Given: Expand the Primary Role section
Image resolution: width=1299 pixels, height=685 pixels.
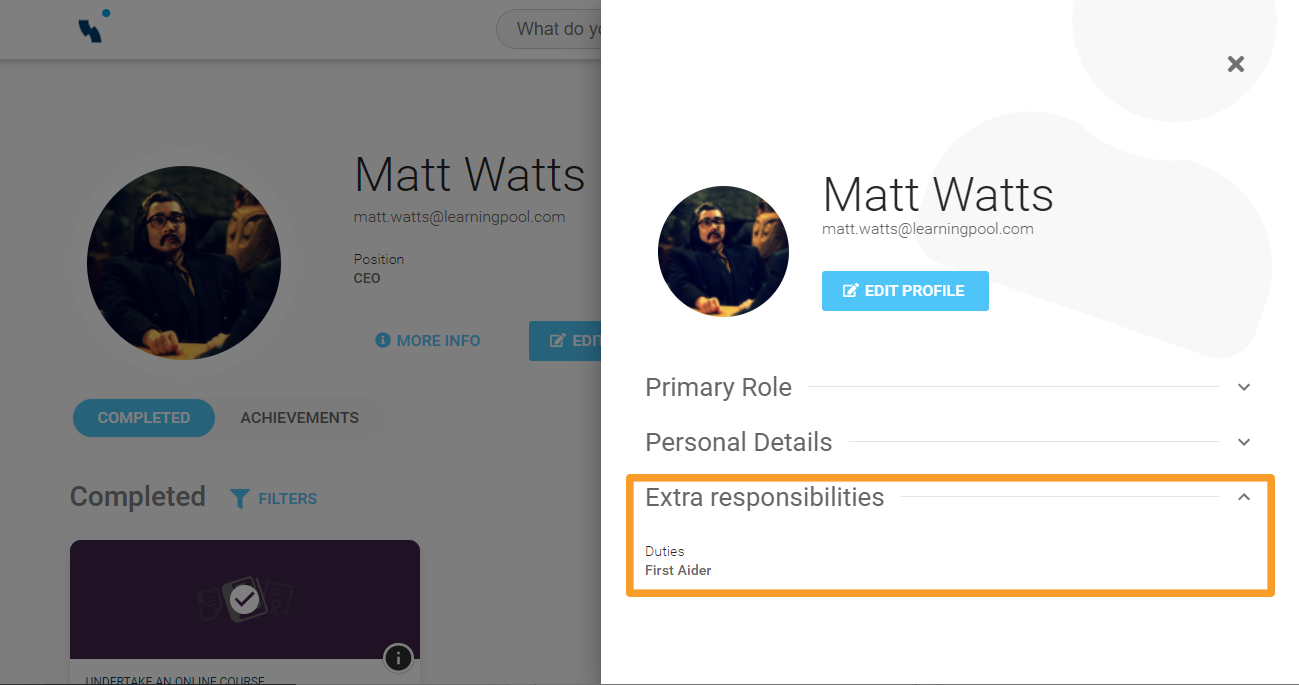Looking at the screenshot, I should coord(1244,387).
